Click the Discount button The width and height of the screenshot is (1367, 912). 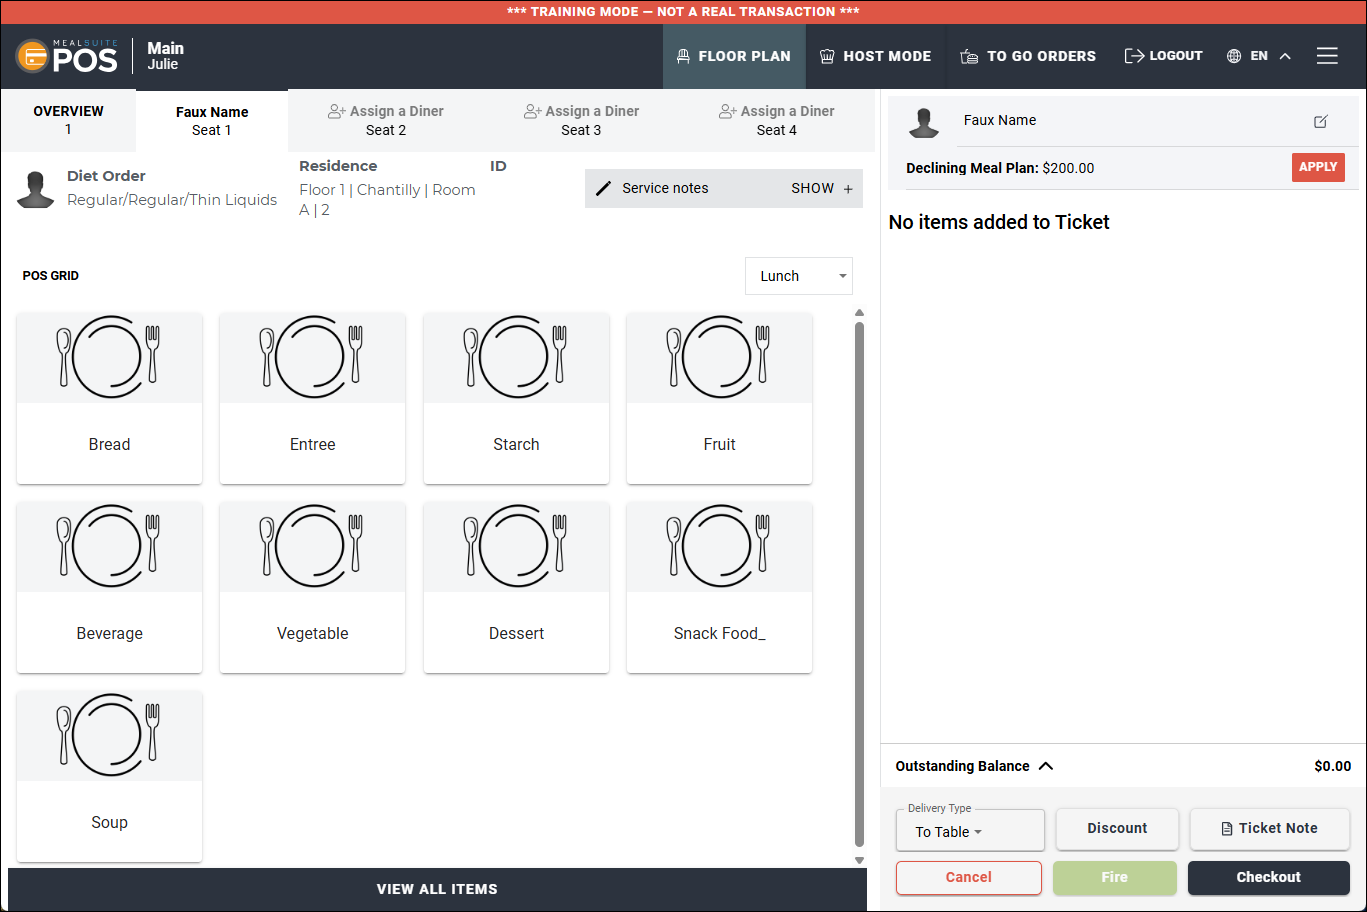[1117, 828]
